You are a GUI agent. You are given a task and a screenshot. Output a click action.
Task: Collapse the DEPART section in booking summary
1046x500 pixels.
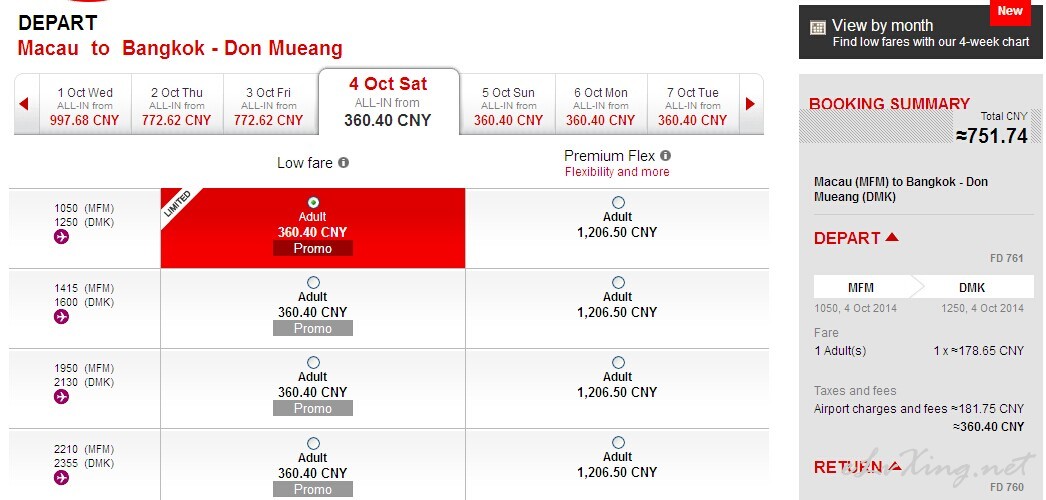pos(892,238)
